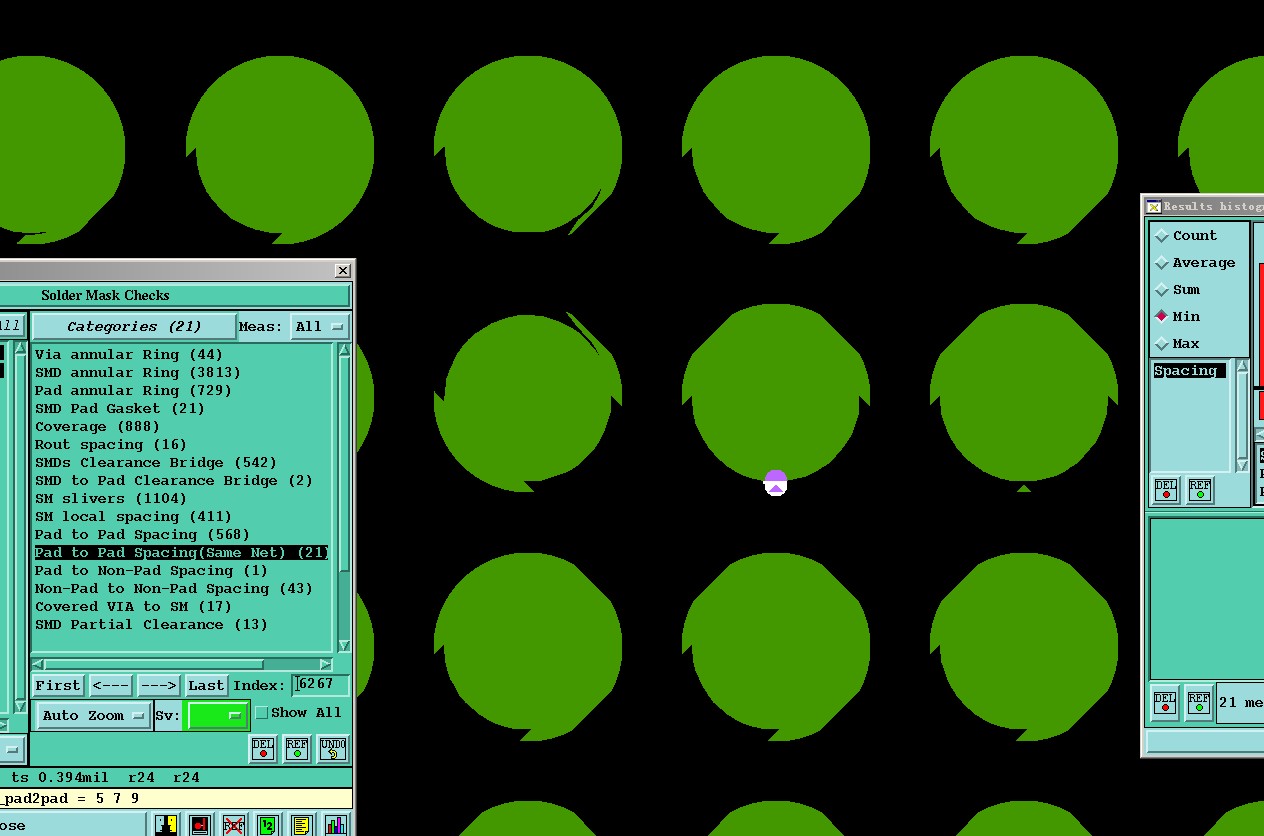This screenshot has width=1264, height=836.
Task: Open Results histogram window menu icon
Action: 1153,207
